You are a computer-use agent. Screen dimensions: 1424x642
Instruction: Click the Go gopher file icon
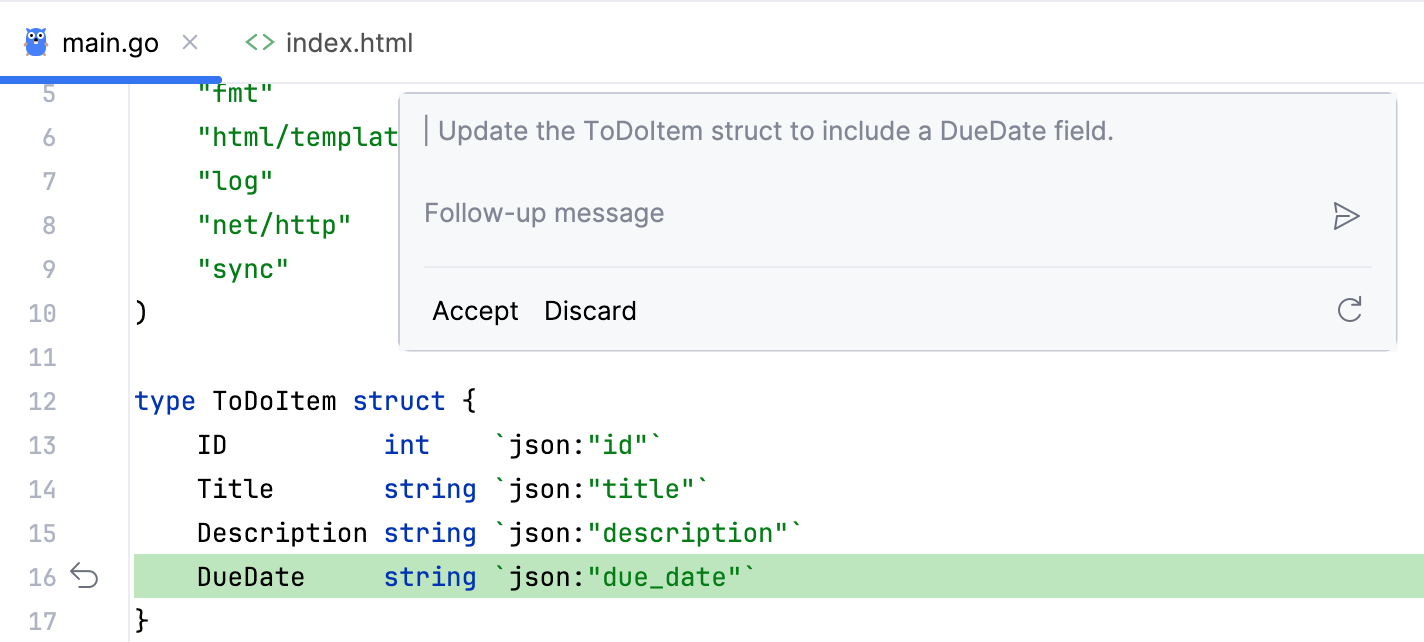click(x=36, y=42)
